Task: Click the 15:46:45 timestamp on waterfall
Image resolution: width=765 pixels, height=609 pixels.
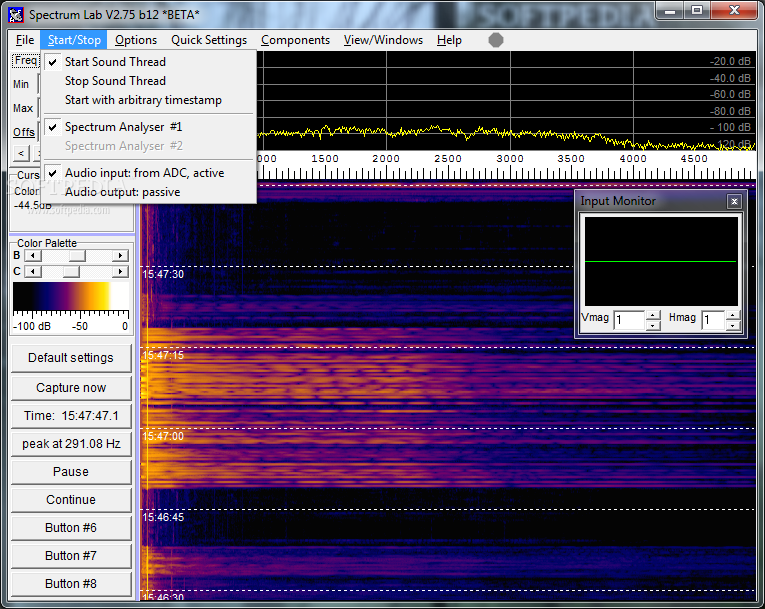Action: (x=163, y=517)
